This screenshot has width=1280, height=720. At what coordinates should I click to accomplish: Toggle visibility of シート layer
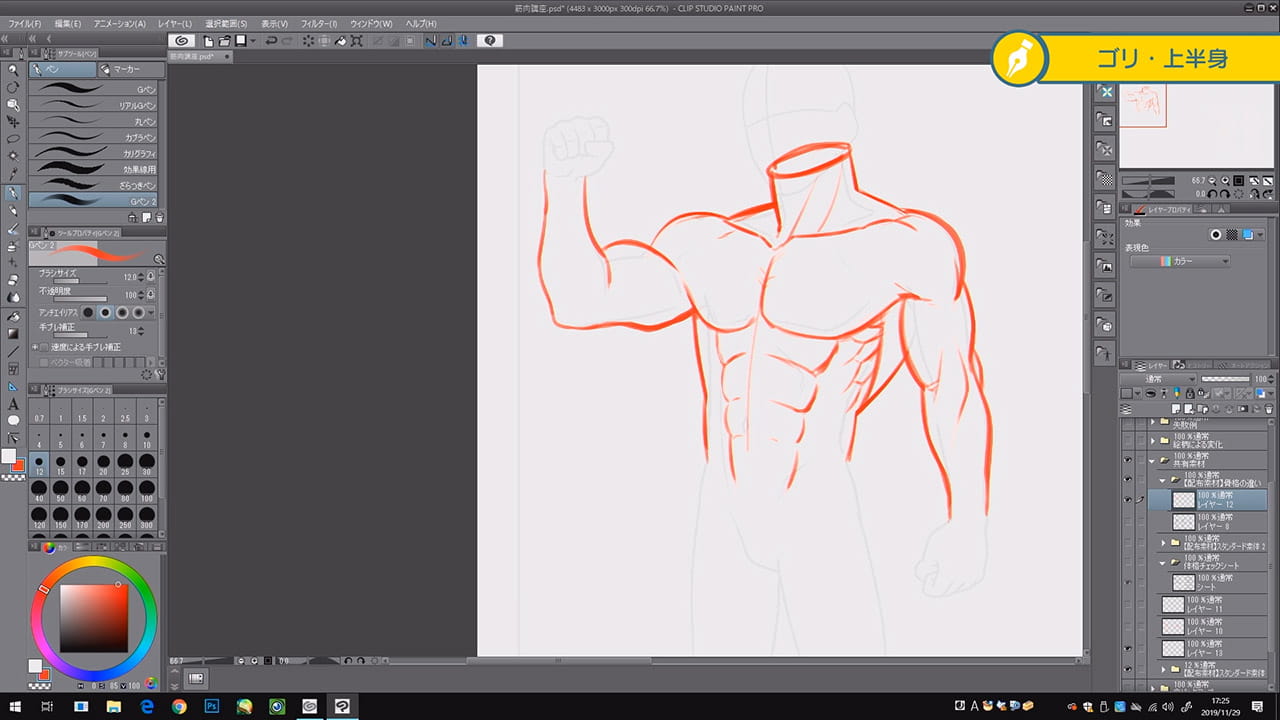click(x=1127, y=582)
